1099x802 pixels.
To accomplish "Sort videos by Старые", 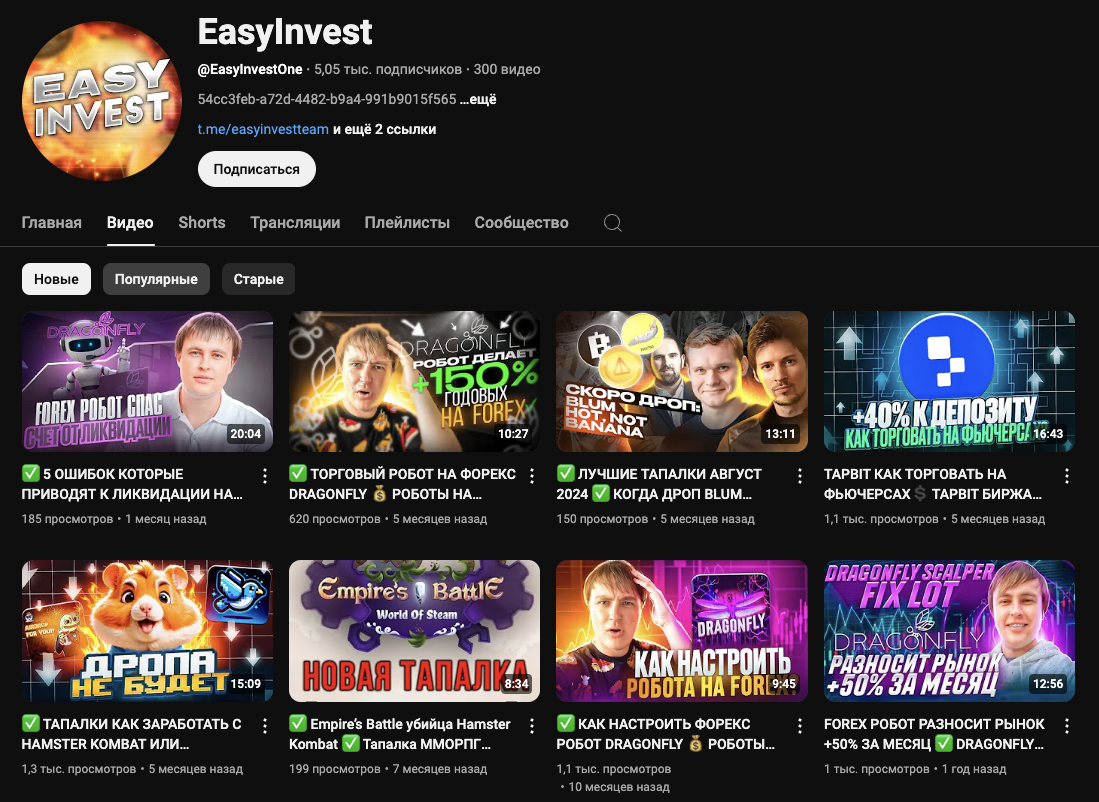I will [x=258, y=279].
